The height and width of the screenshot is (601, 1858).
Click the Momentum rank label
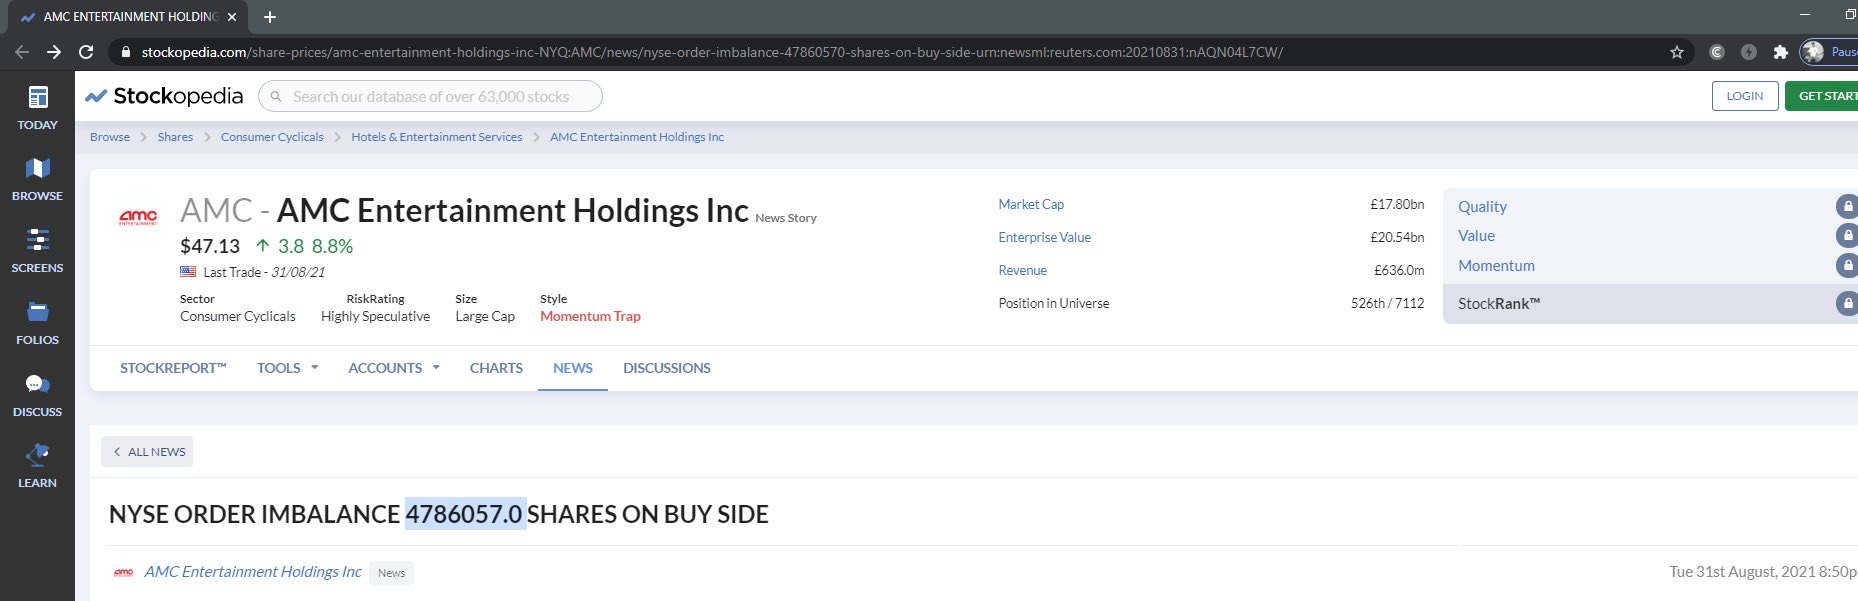pos(1496,265)
